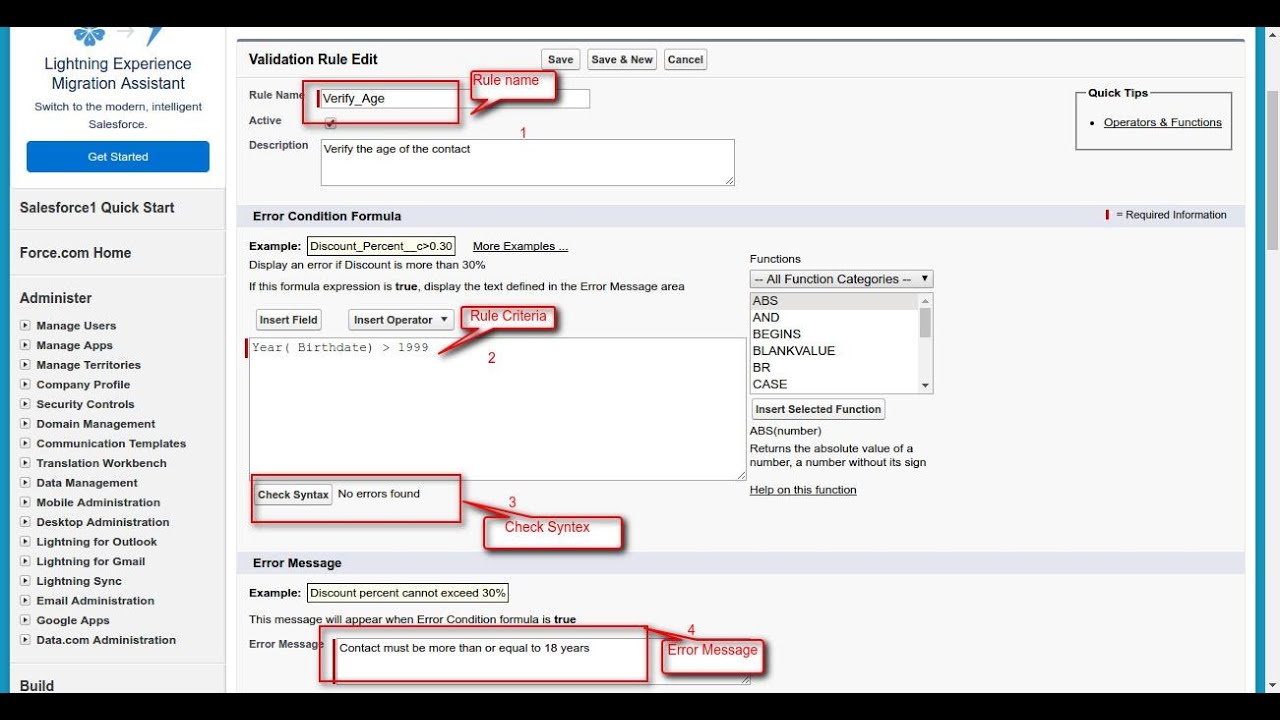The width and height of the screenshot is (1280, 720).
Task: Select the BR function in list
Action: pos(834,367)
